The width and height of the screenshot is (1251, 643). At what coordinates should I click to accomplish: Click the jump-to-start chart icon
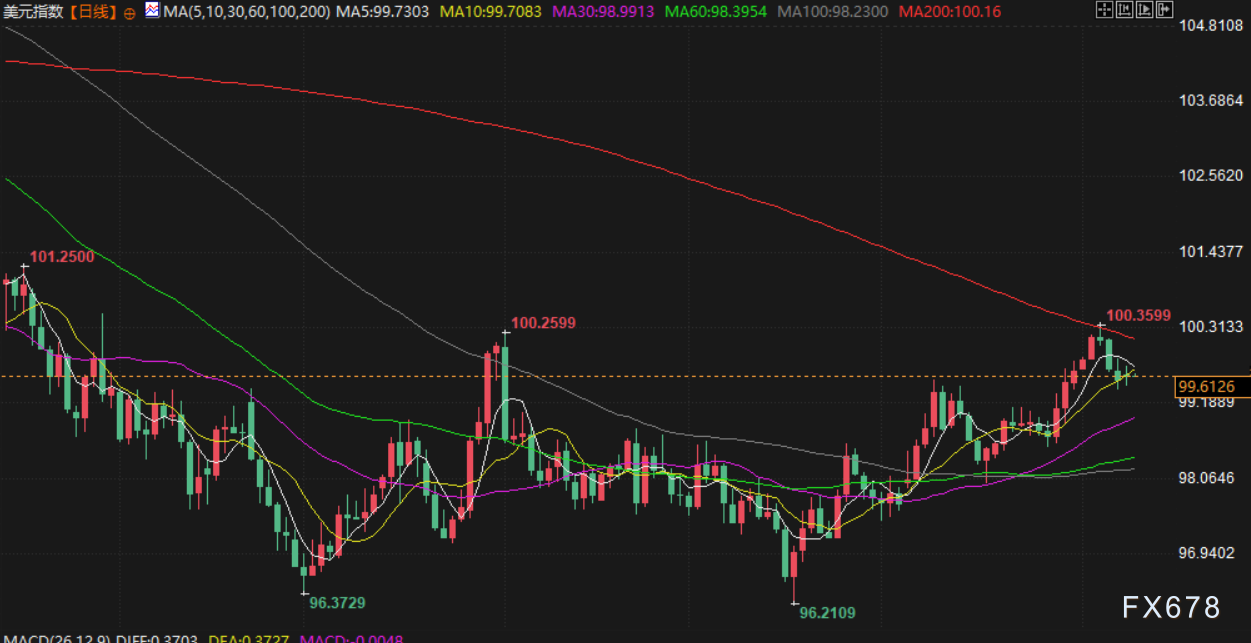click(x=1124, y=11)
